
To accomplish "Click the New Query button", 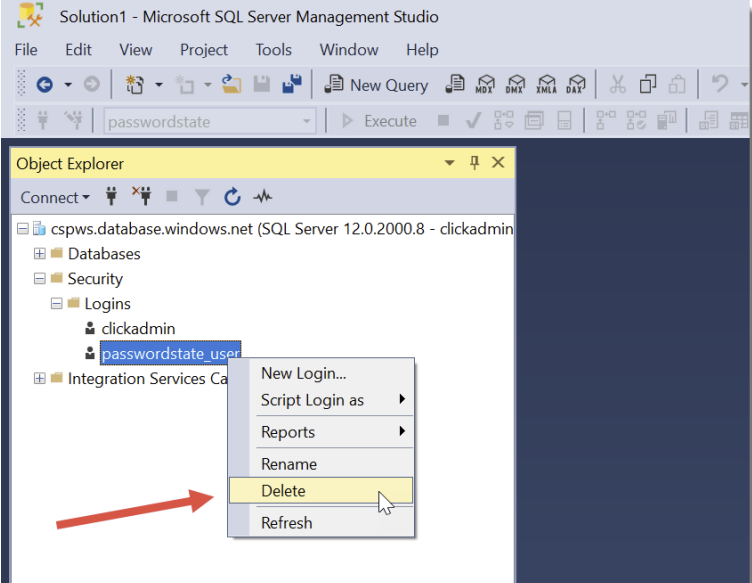I will point(376,85).
